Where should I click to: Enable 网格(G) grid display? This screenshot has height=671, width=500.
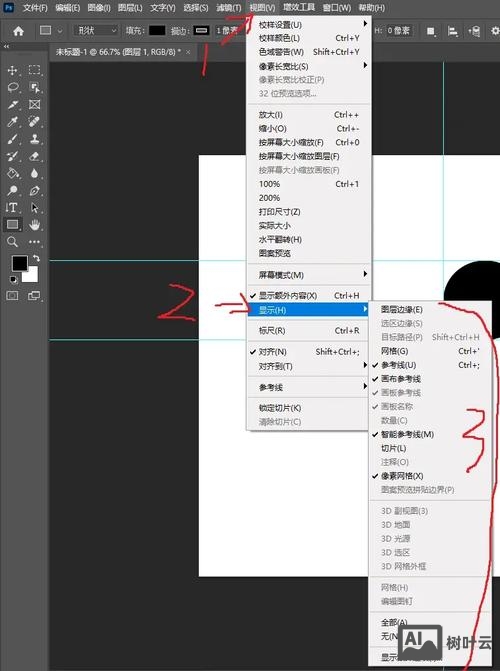[430, 351]
